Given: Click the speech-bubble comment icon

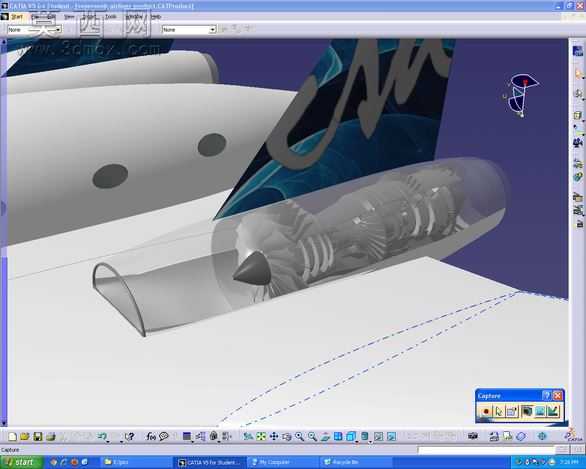Looking at the screenshot, I should point(164,436).
